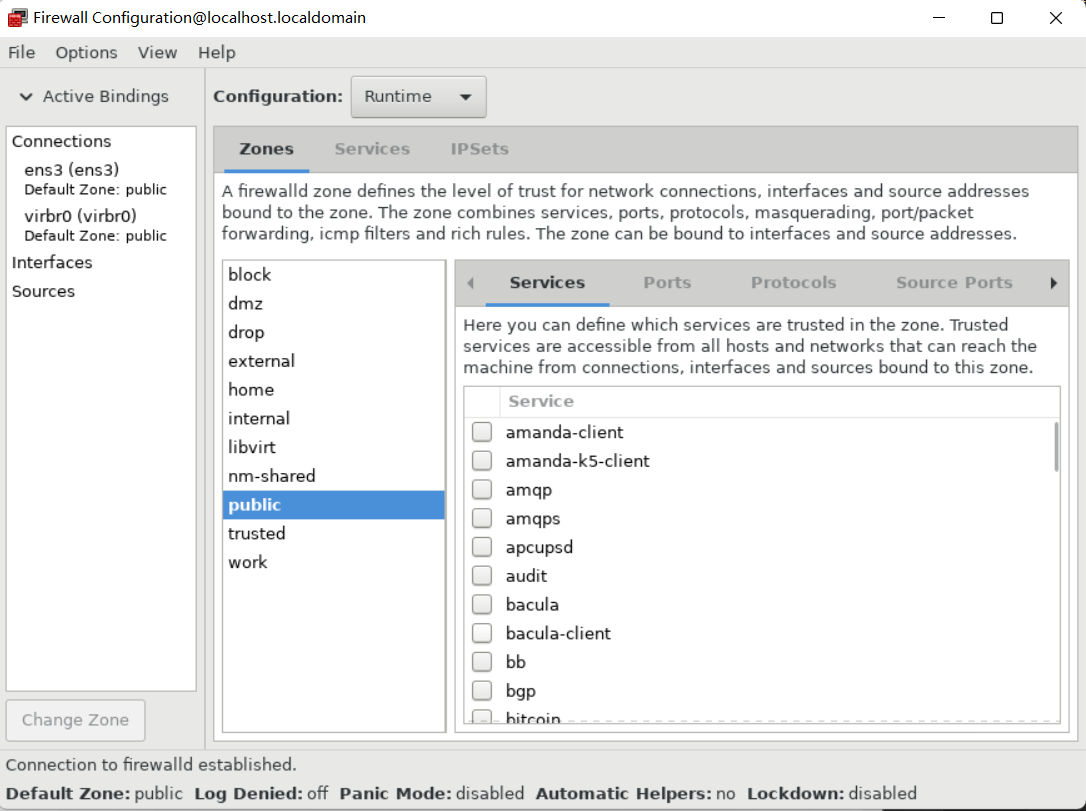Select the internal zone

pos(333,418)
